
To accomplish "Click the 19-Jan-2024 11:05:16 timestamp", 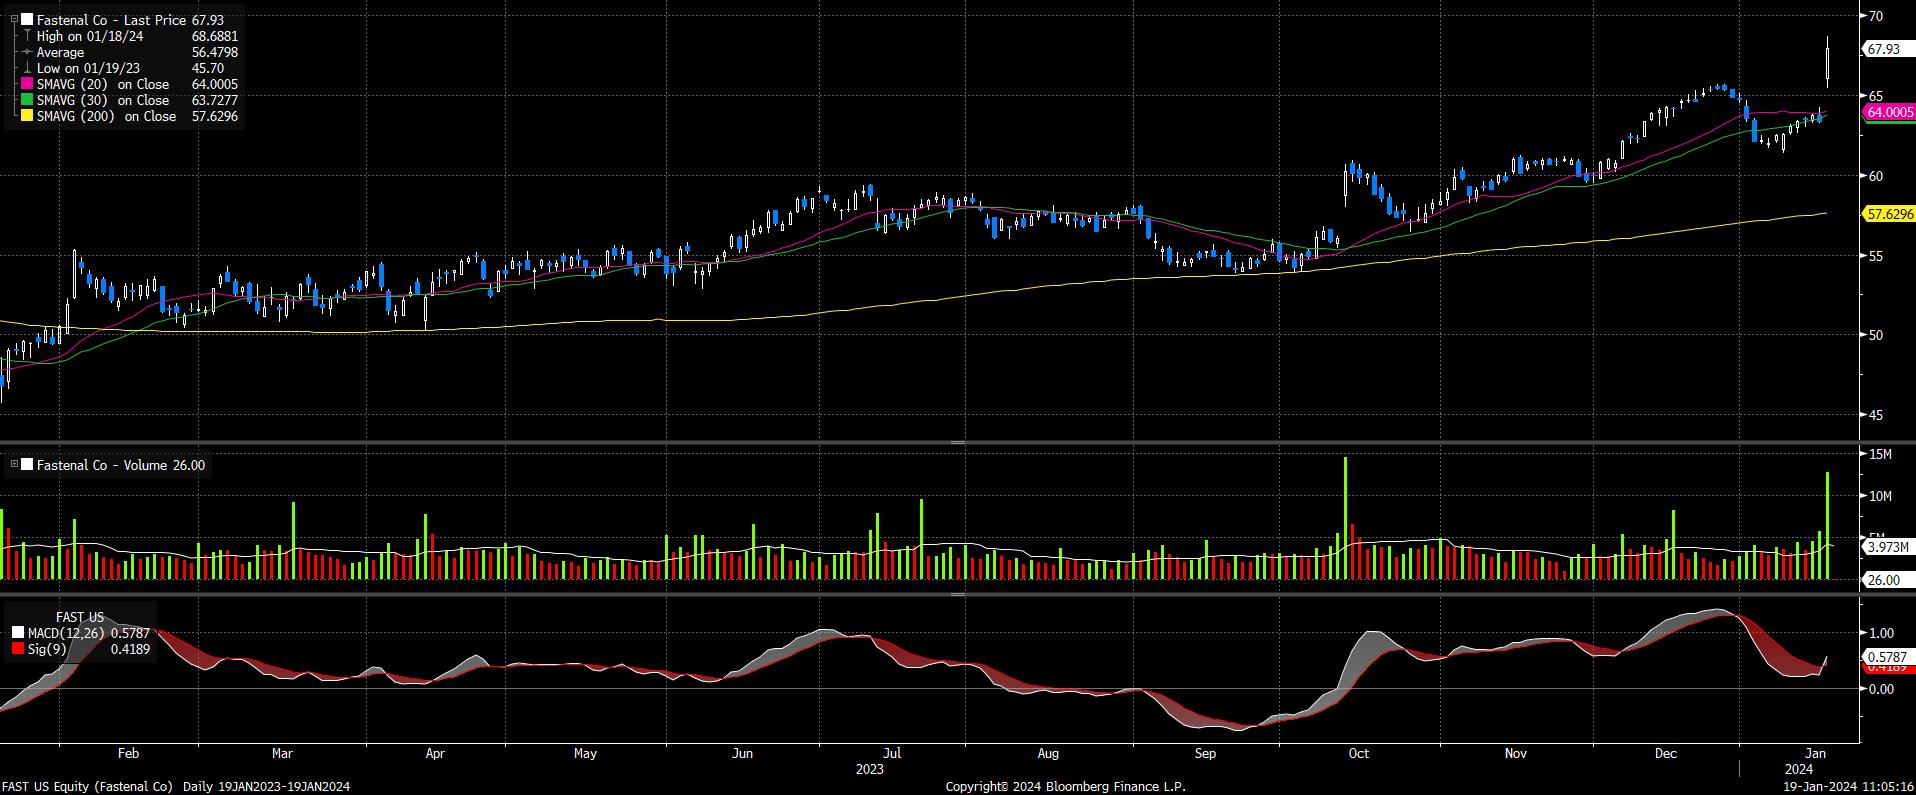I will (1850, 787).
